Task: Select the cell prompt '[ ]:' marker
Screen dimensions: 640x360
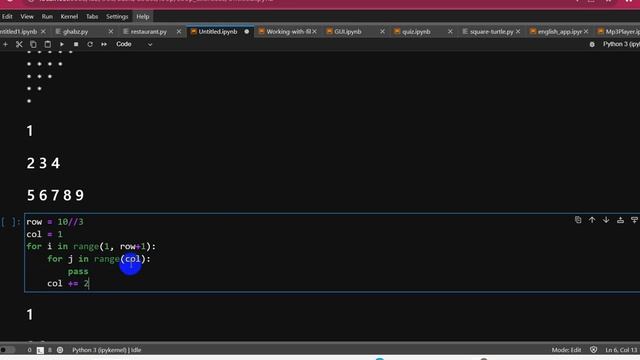Action: pos(10,222)
